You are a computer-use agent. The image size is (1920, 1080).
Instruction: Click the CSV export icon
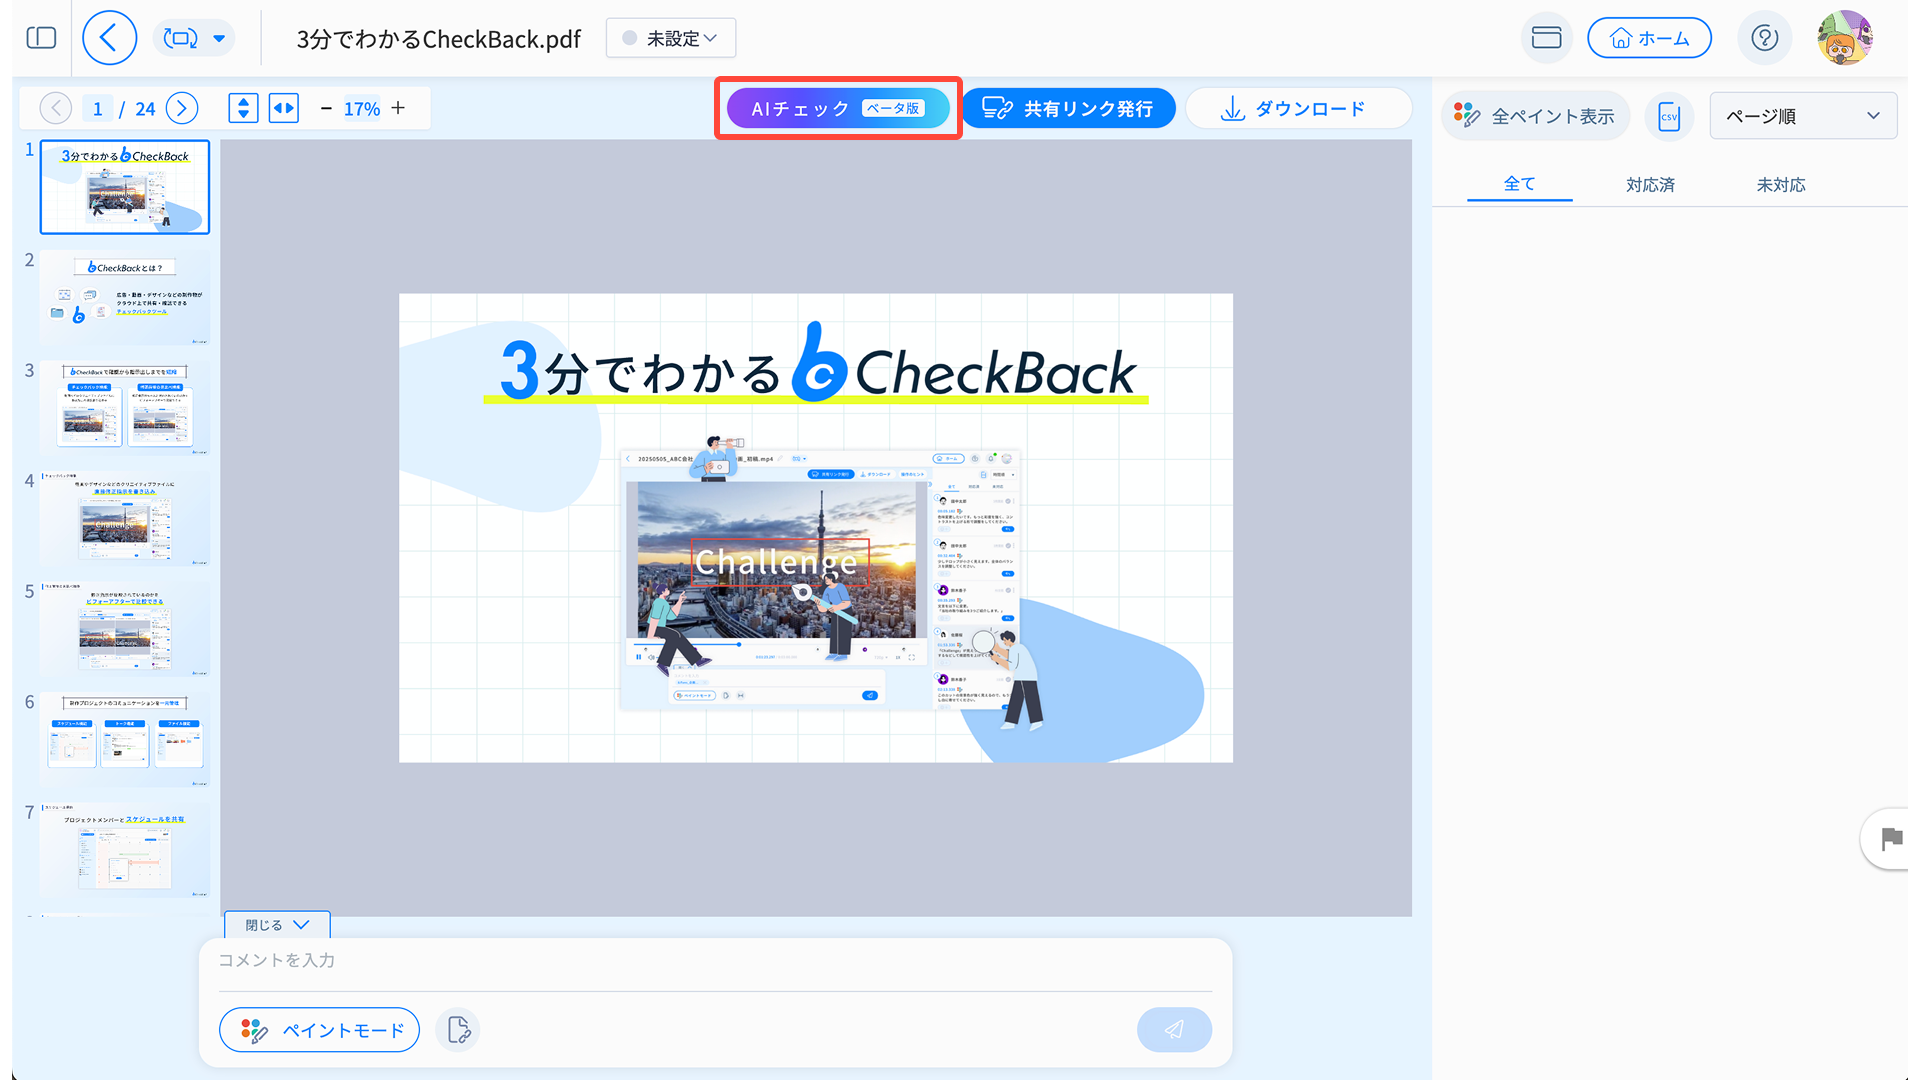click(1669, 116)
